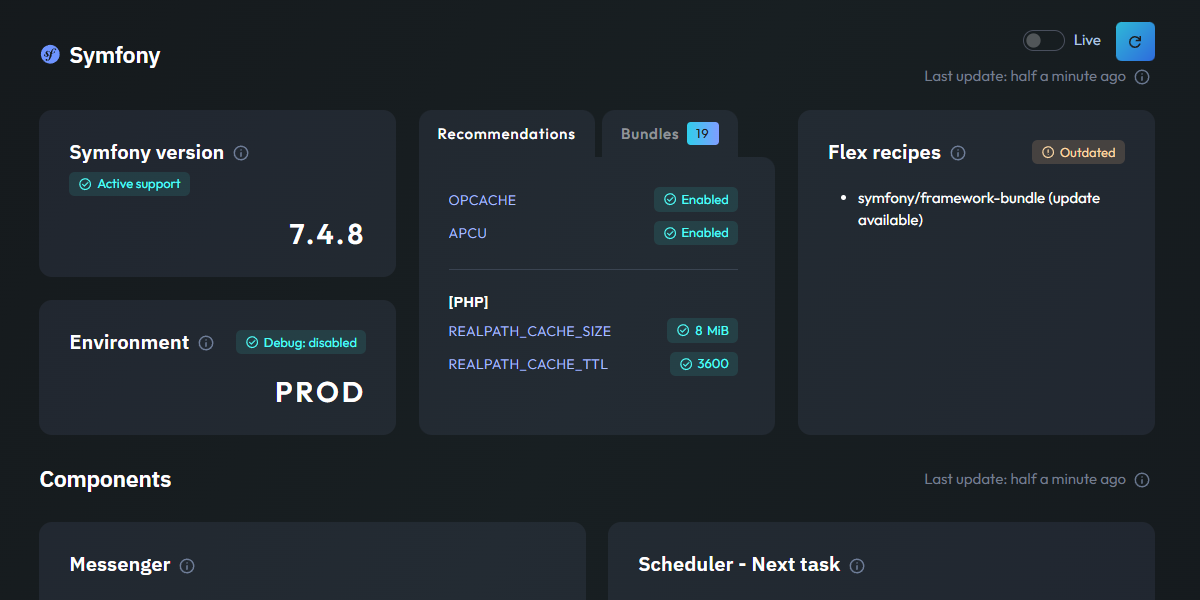Viewport: 1200px width, 600px height.
Task: Open the REALPATH_CACHE_SIZE link
Action: [x=530, y=331]
